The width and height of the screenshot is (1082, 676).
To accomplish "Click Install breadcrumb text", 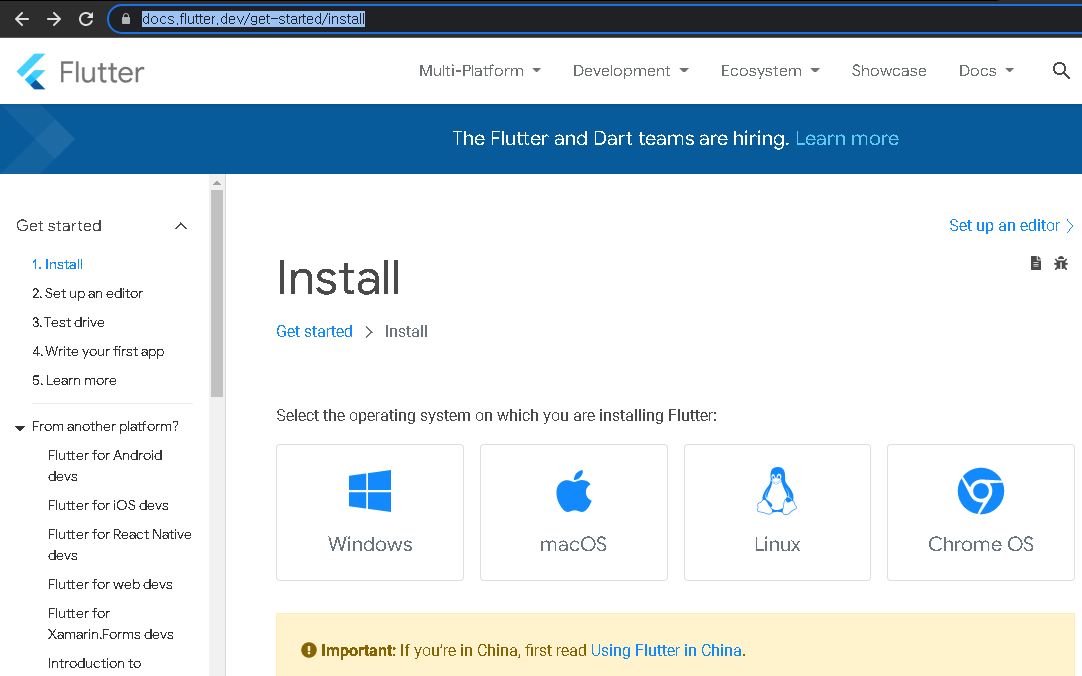I will click(x=406, y=332).
